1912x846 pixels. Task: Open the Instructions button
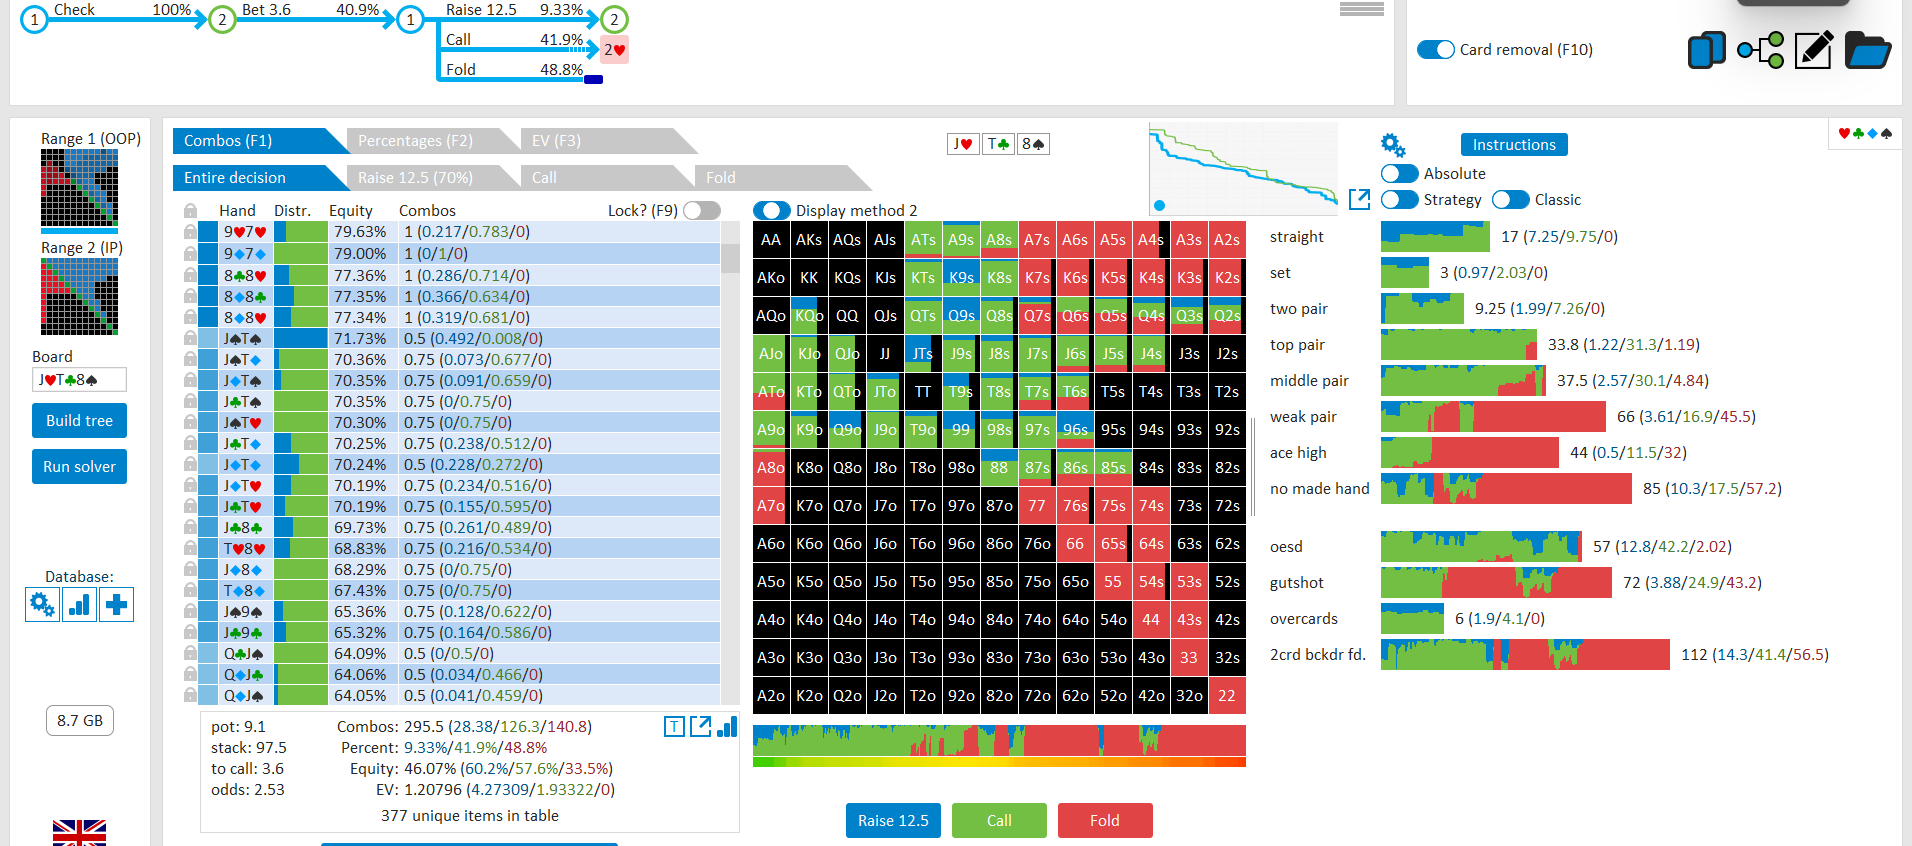[1514, 145]
